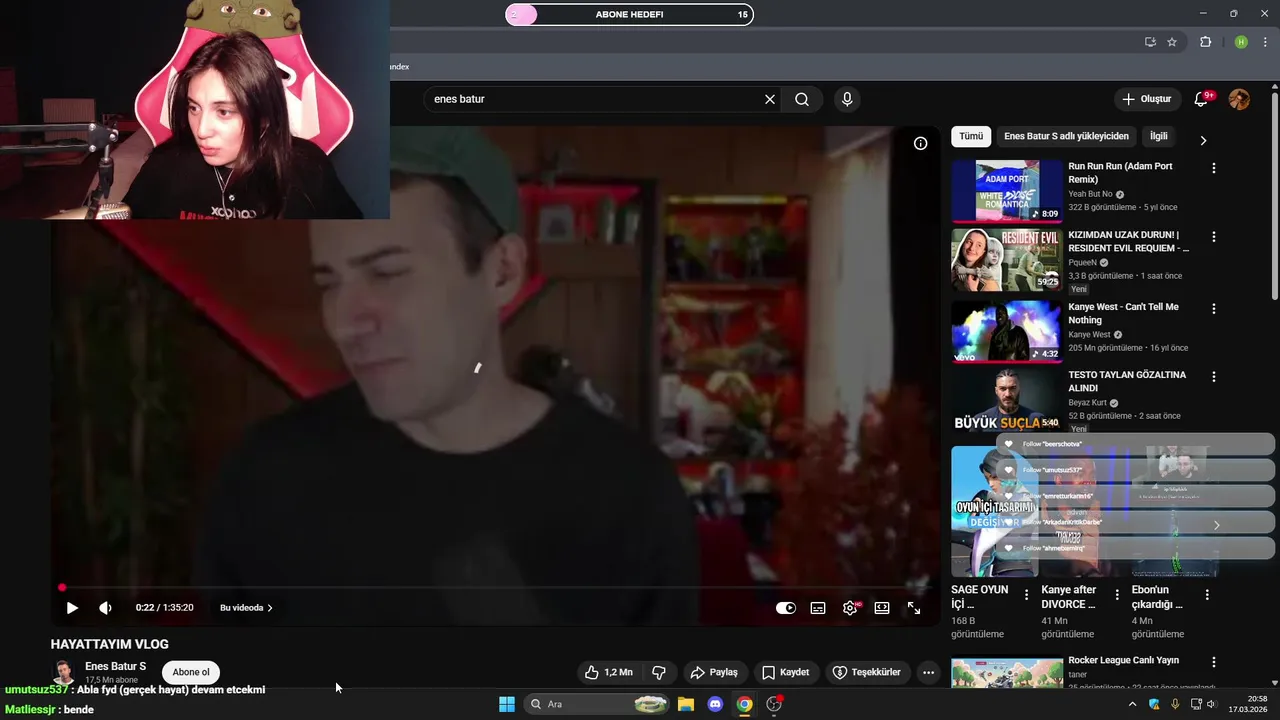This screenshot has width=1280, height=720.
Task: Open the tray network icon
Action: pos(1196,704)
